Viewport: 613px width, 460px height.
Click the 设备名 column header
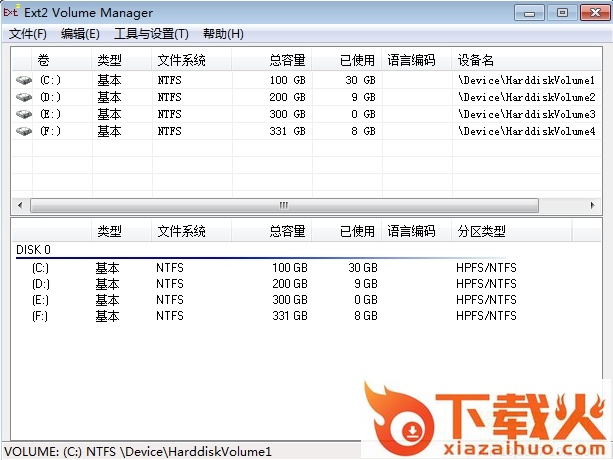(476, 60)
